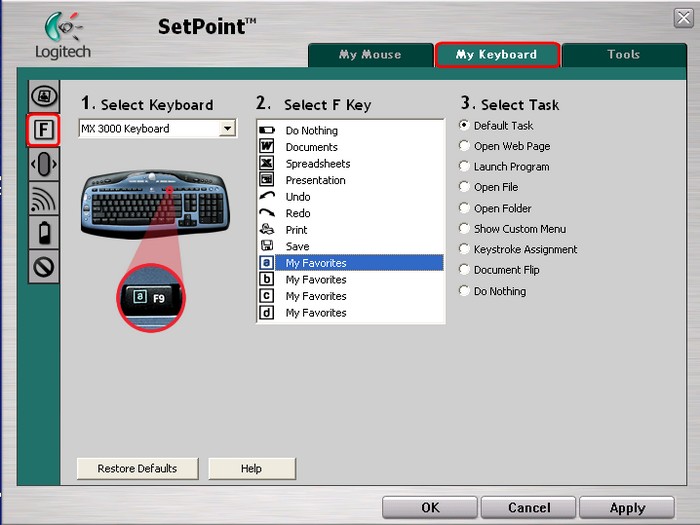This screenshot has height=525, width=700.
Task: Click the Logitech logo
Action: coord(63,35)
